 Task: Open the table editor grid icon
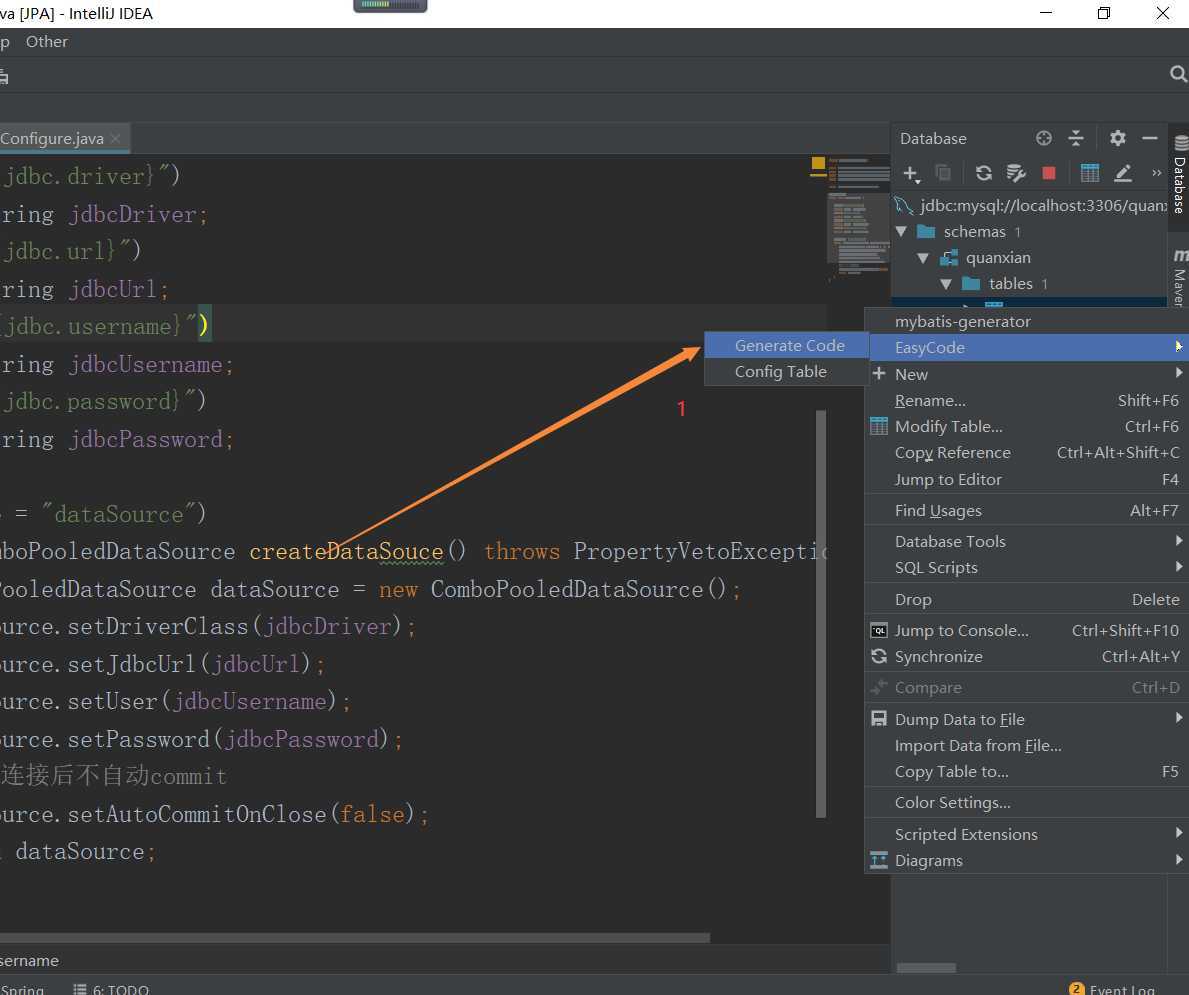coord(1090,173)
